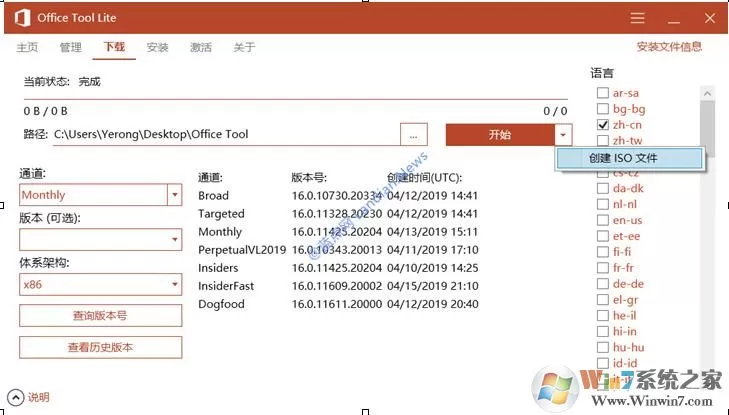Select the nl-nl language checkbox
Image resolution: width=729 pixels, height=415 pixels.
tap(603, 204)
